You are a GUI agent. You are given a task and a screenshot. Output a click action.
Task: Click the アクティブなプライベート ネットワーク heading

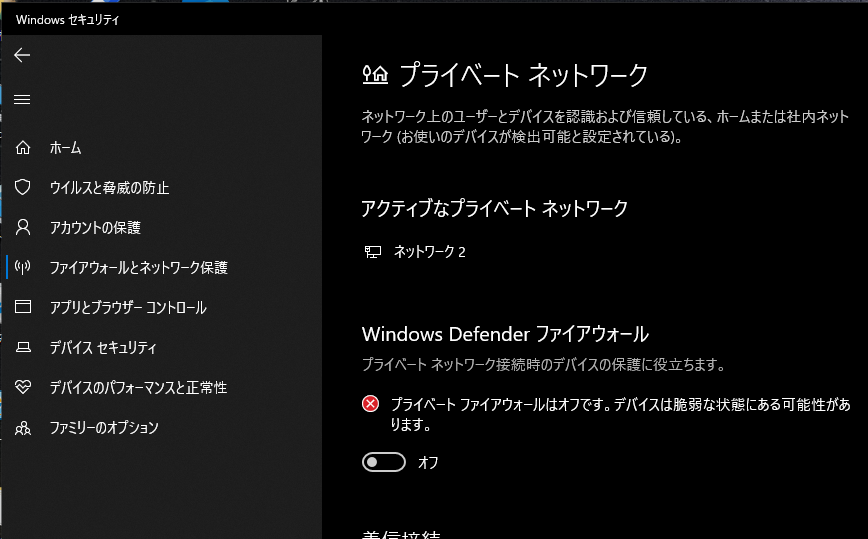[494, 209]
